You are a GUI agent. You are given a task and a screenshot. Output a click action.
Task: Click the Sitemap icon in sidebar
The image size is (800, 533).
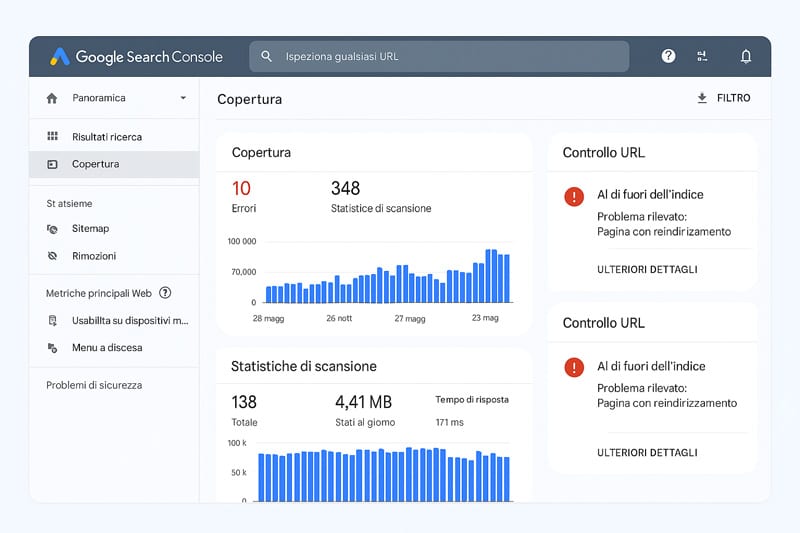pyautogui.click(x=52, y=229)
